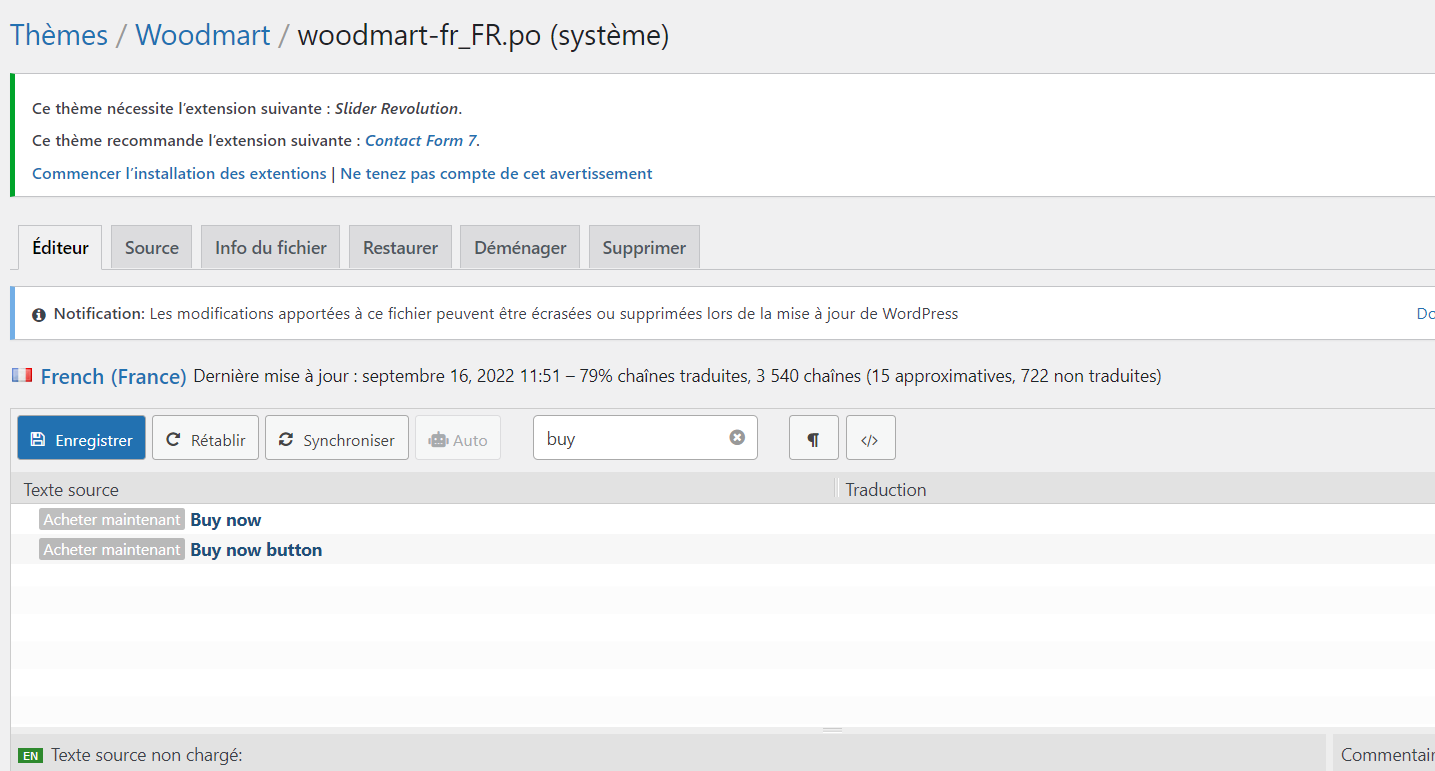Open the Restaurer tab
Image resolution: width=1435 pixels, height=771 pixels.
pyautogui.click(x=400, y=247)
